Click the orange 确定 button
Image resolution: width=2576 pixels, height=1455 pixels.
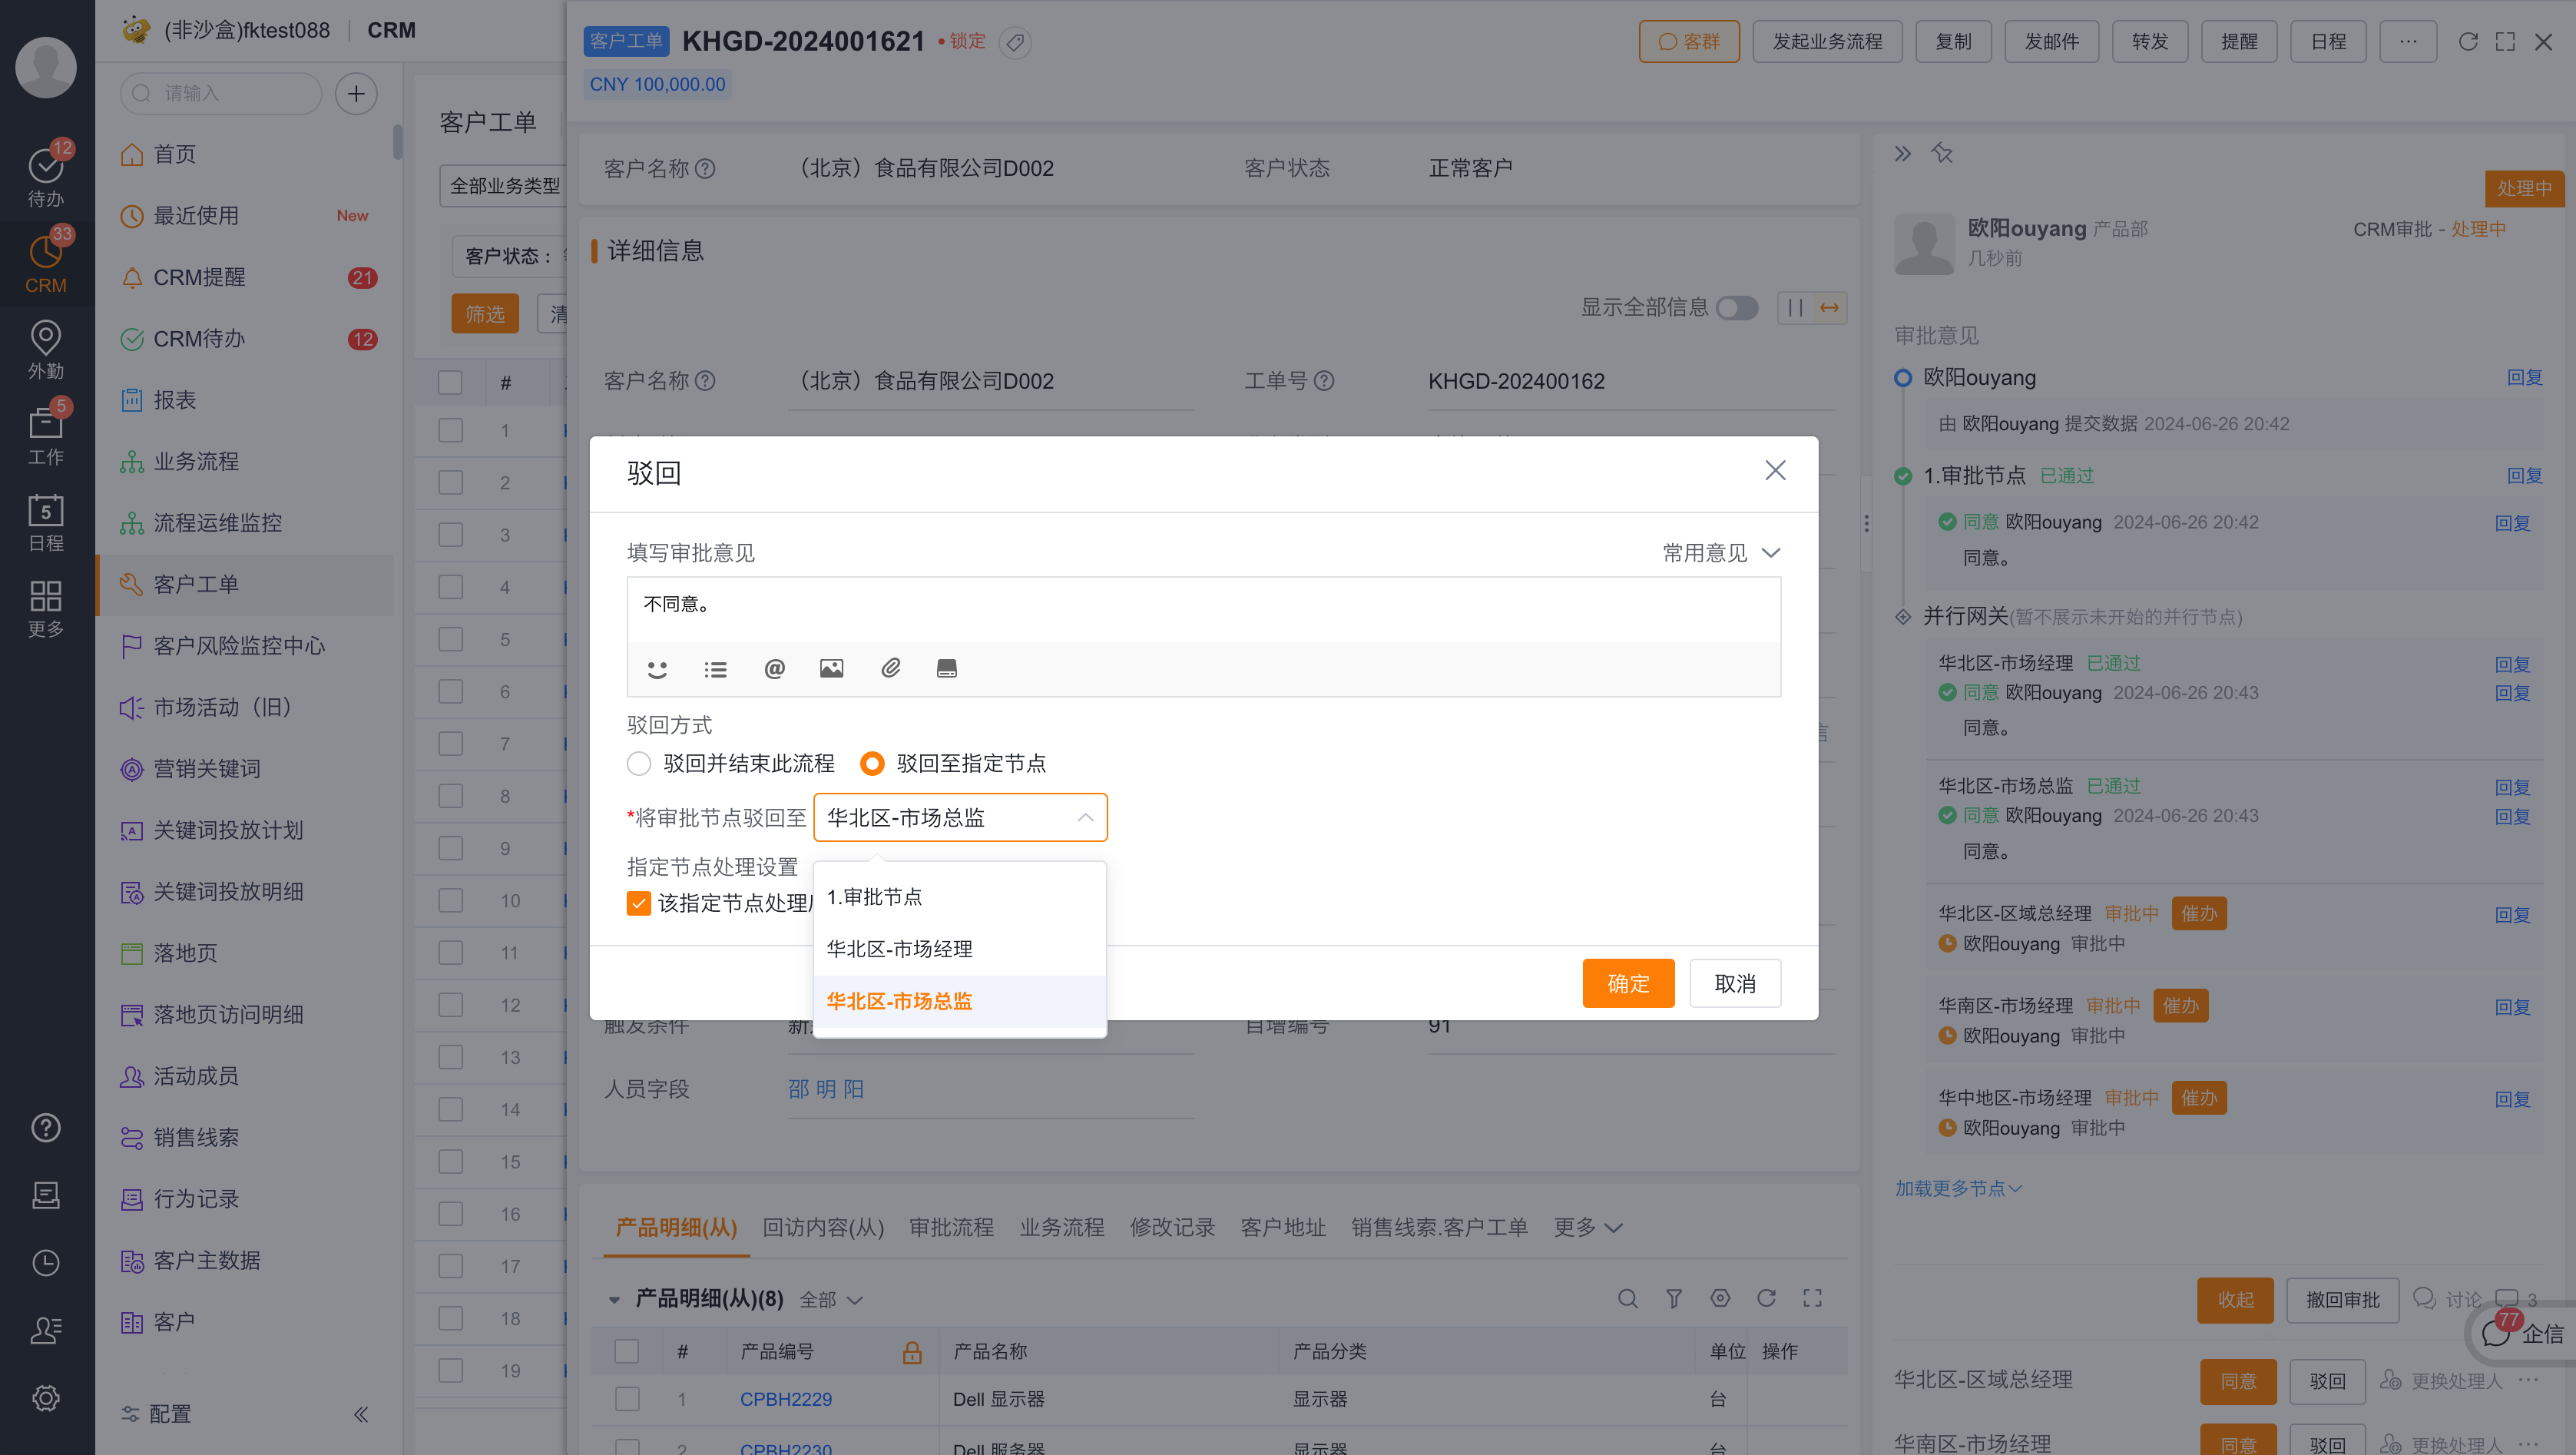1628,984
